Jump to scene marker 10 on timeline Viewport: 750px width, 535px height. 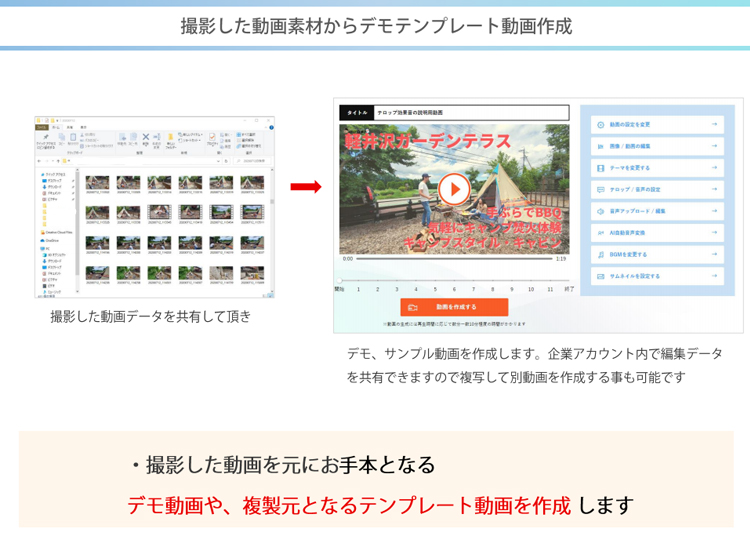click(x=531, y=289)
